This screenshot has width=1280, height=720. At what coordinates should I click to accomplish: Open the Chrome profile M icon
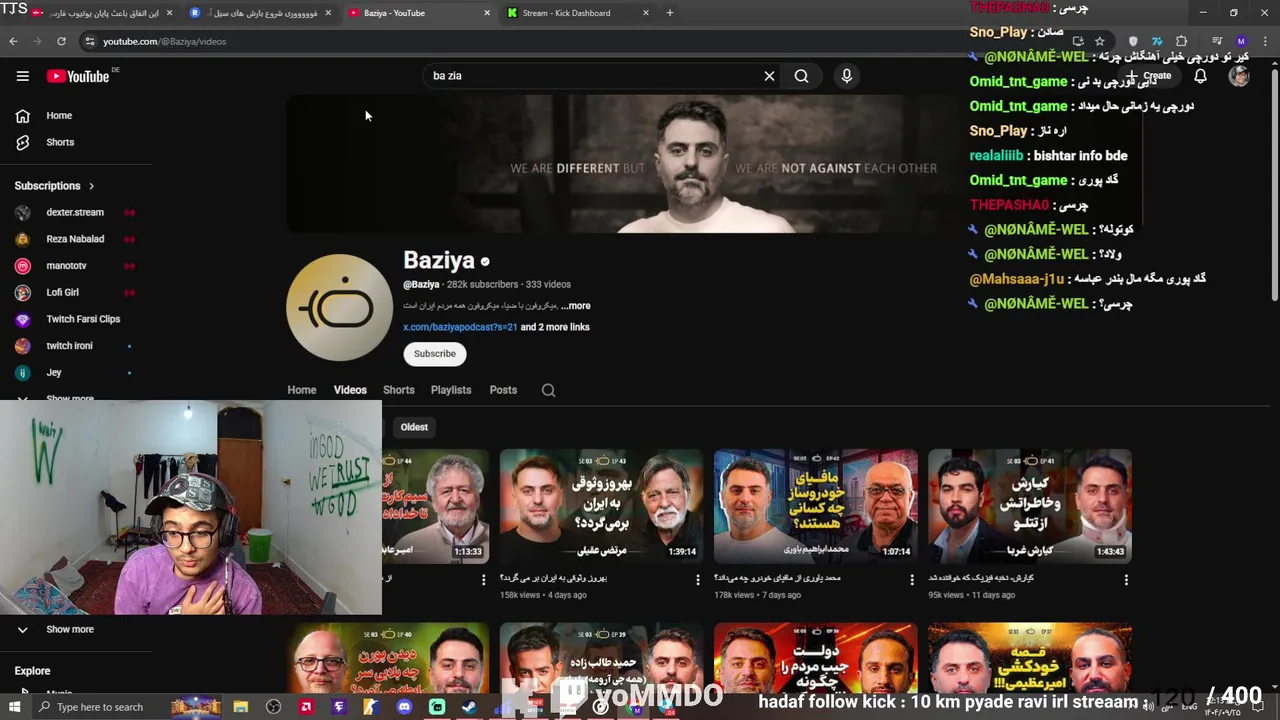click(x=1241, y=41)
